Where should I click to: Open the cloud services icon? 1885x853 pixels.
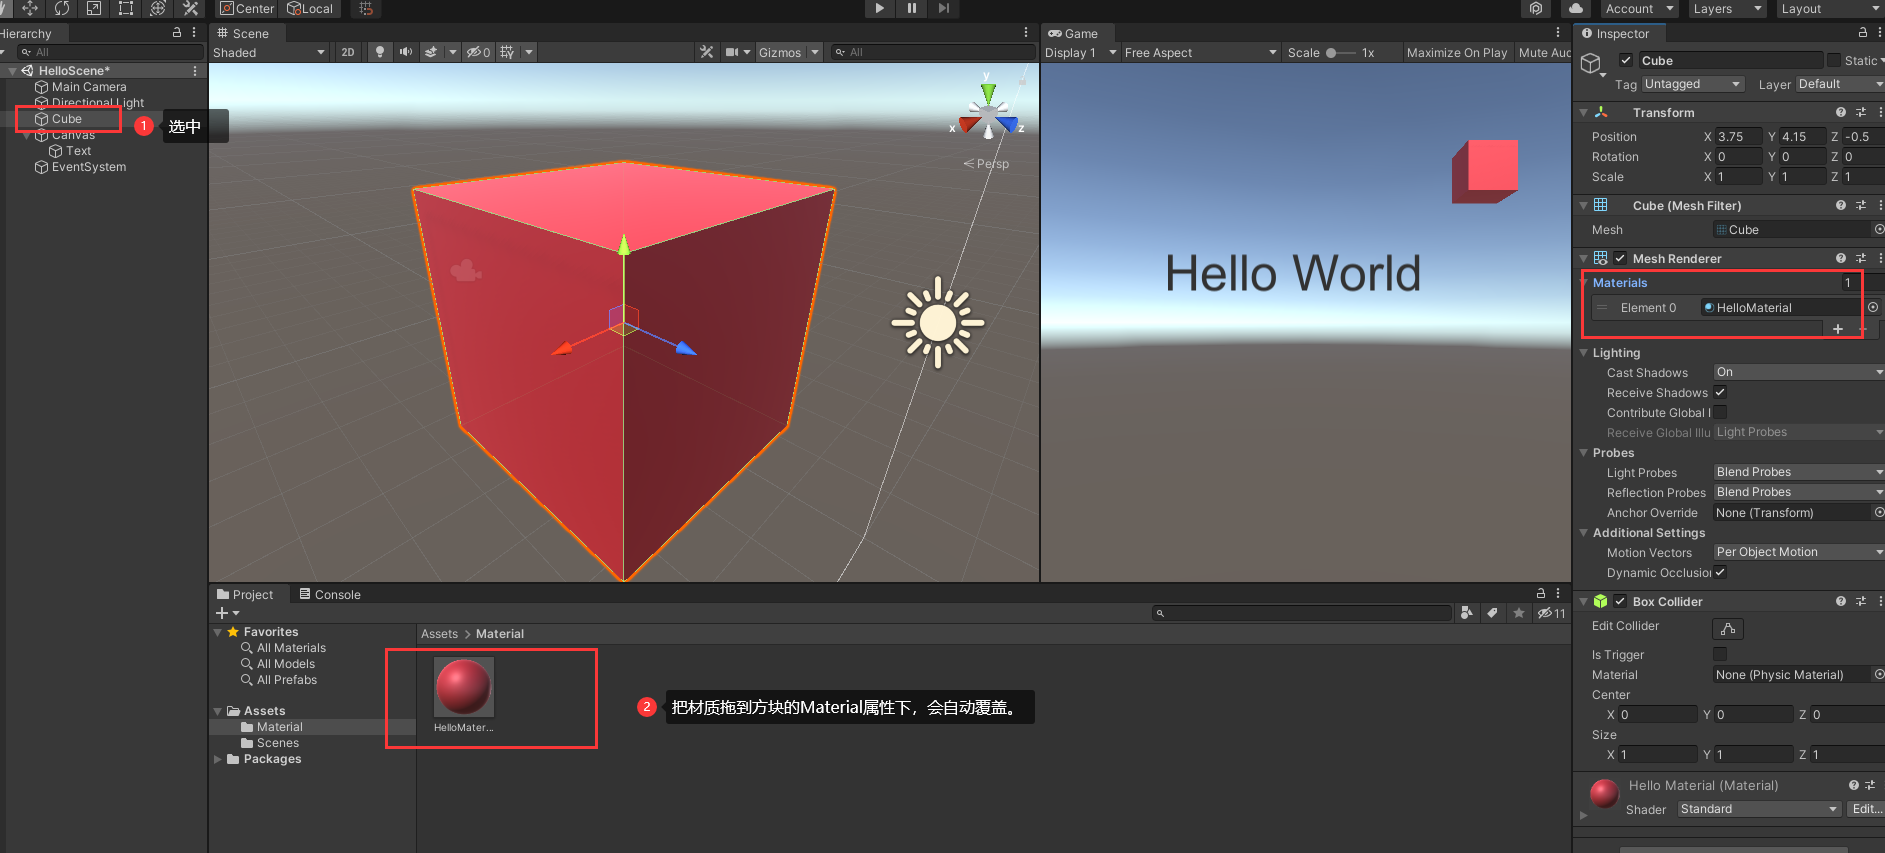coord(1576,8)
